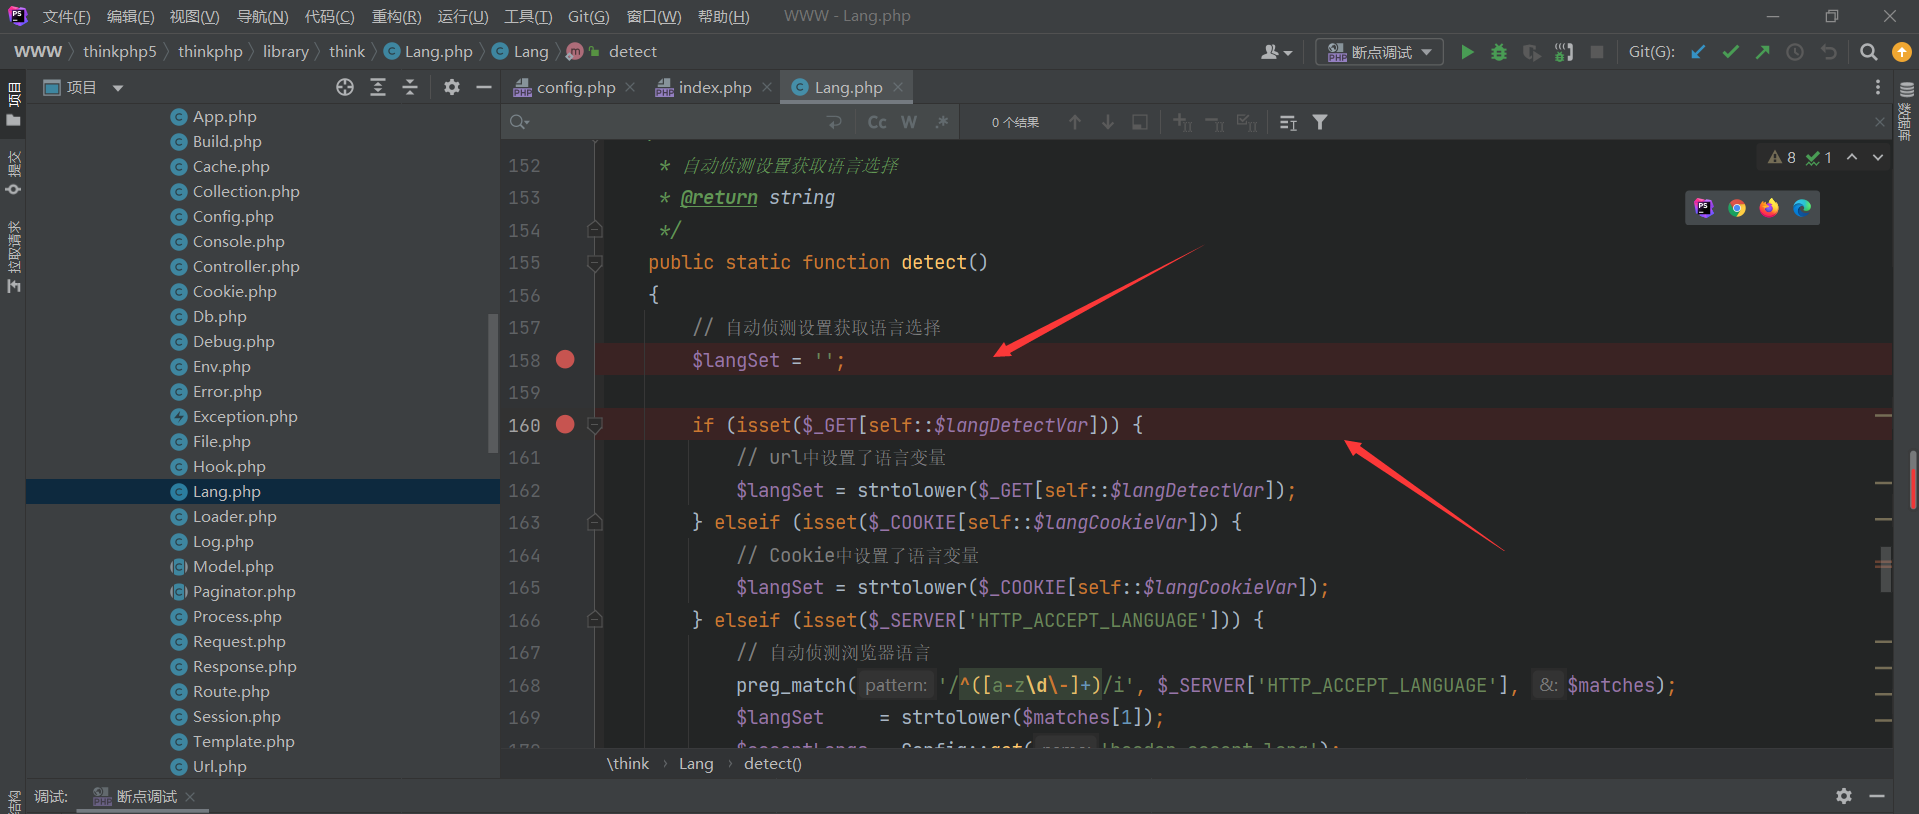
Task: Toggle breakpoint on line 160
Action: (565, 425)
